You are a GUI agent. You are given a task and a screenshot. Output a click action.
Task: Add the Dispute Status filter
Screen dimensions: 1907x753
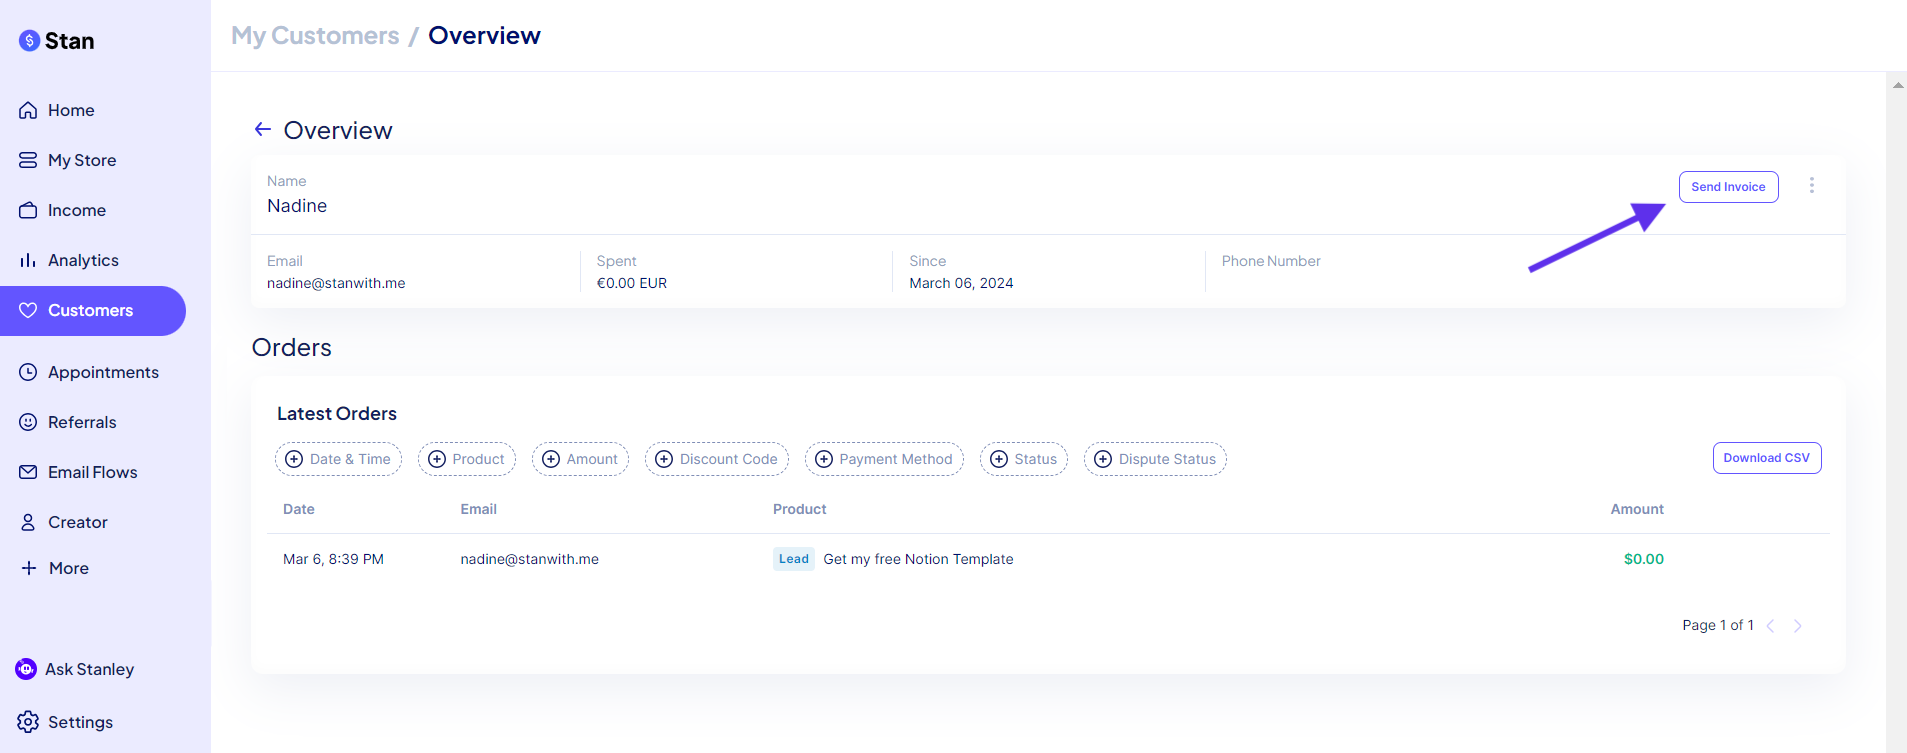pos(1155,459)
